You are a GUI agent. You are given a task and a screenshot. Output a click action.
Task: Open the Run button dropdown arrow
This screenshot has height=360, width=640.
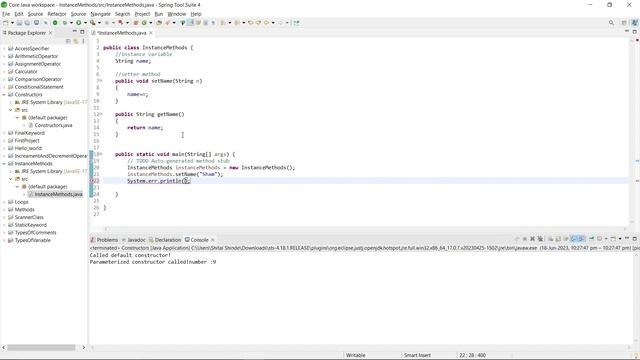coord(85,23)
